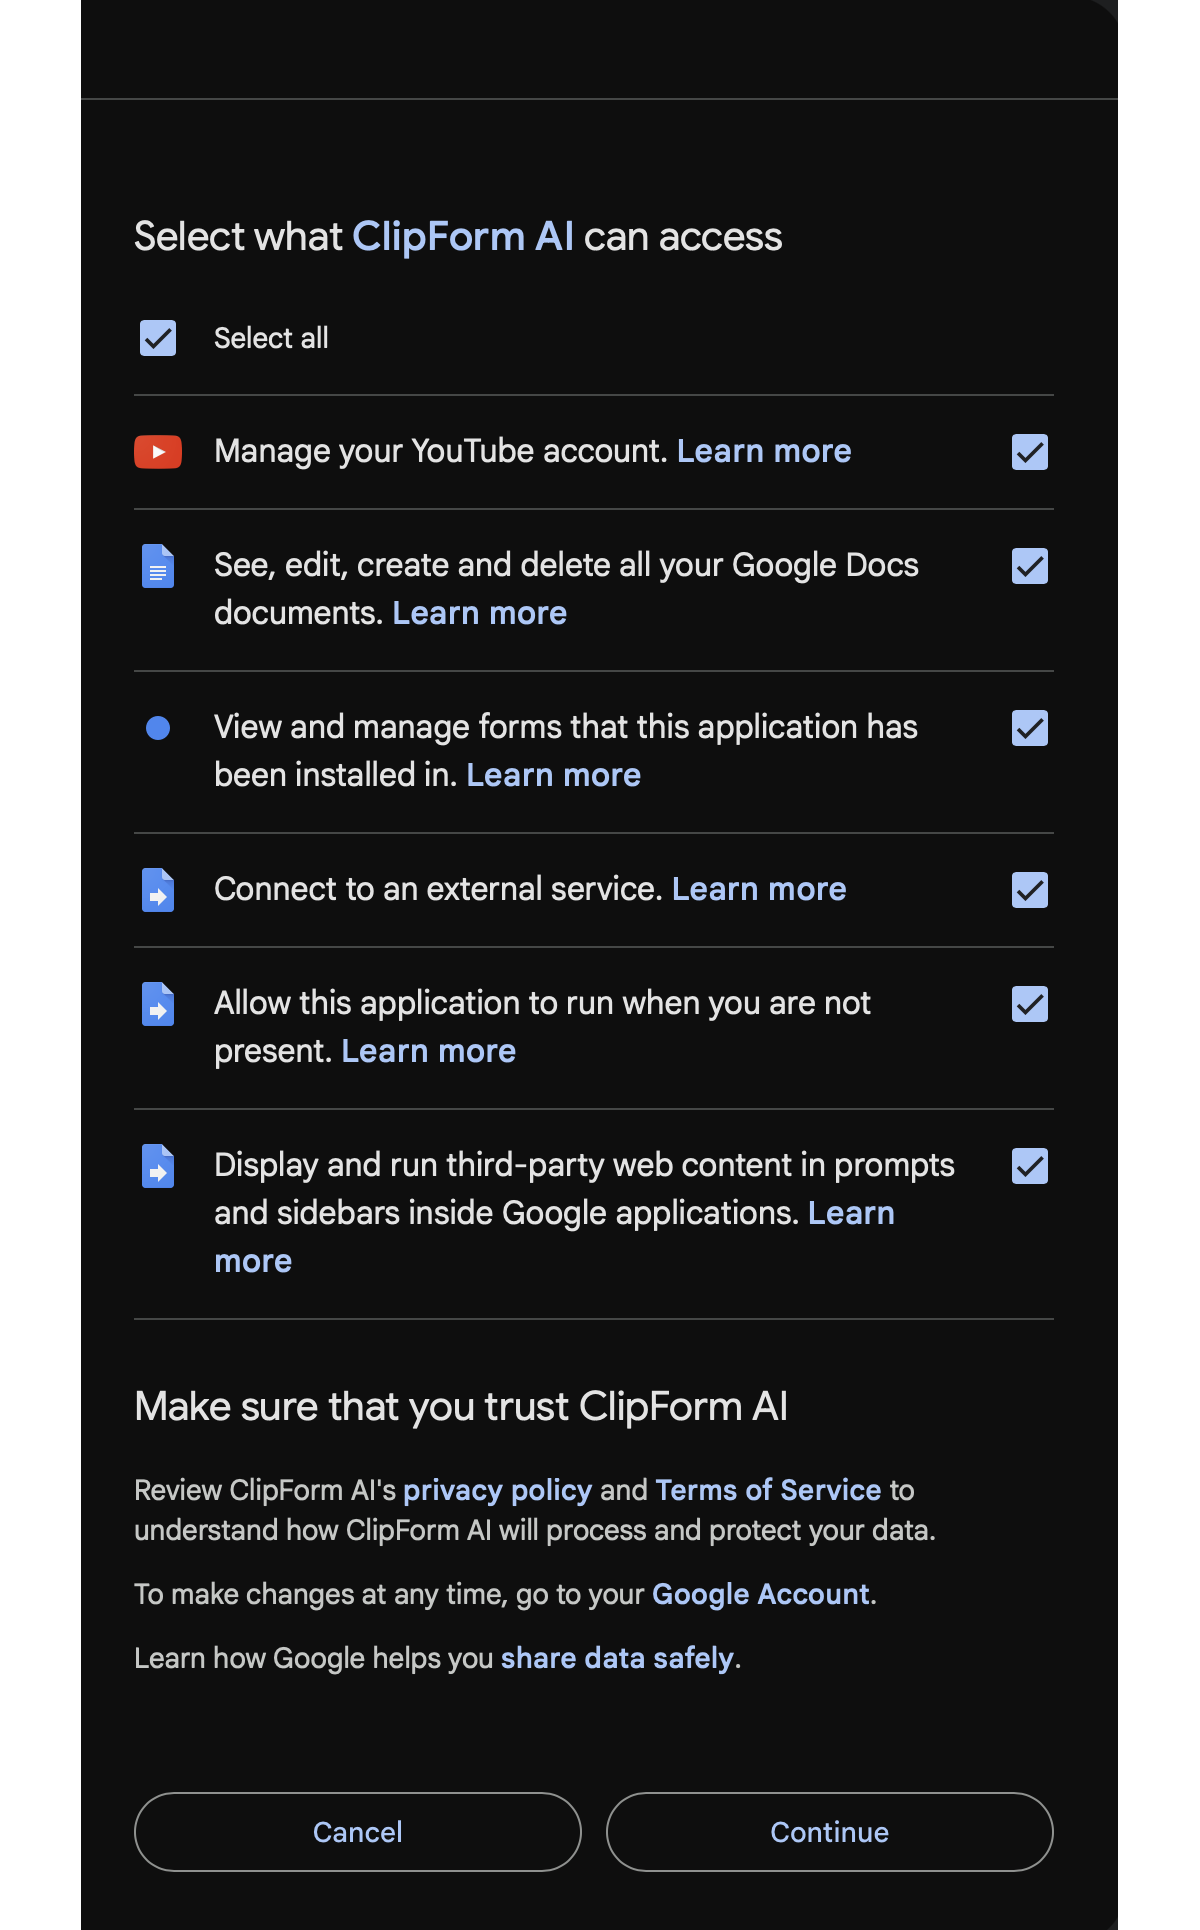Click the Select all label text
The width and height of the screenshot is (1200, 1930).
[271, 338]
